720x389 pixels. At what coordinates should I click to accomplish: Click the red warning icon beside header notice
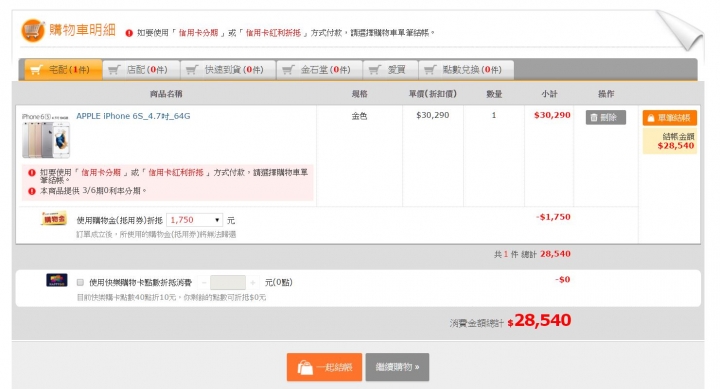pyautogui.click(x=129, y=33)
